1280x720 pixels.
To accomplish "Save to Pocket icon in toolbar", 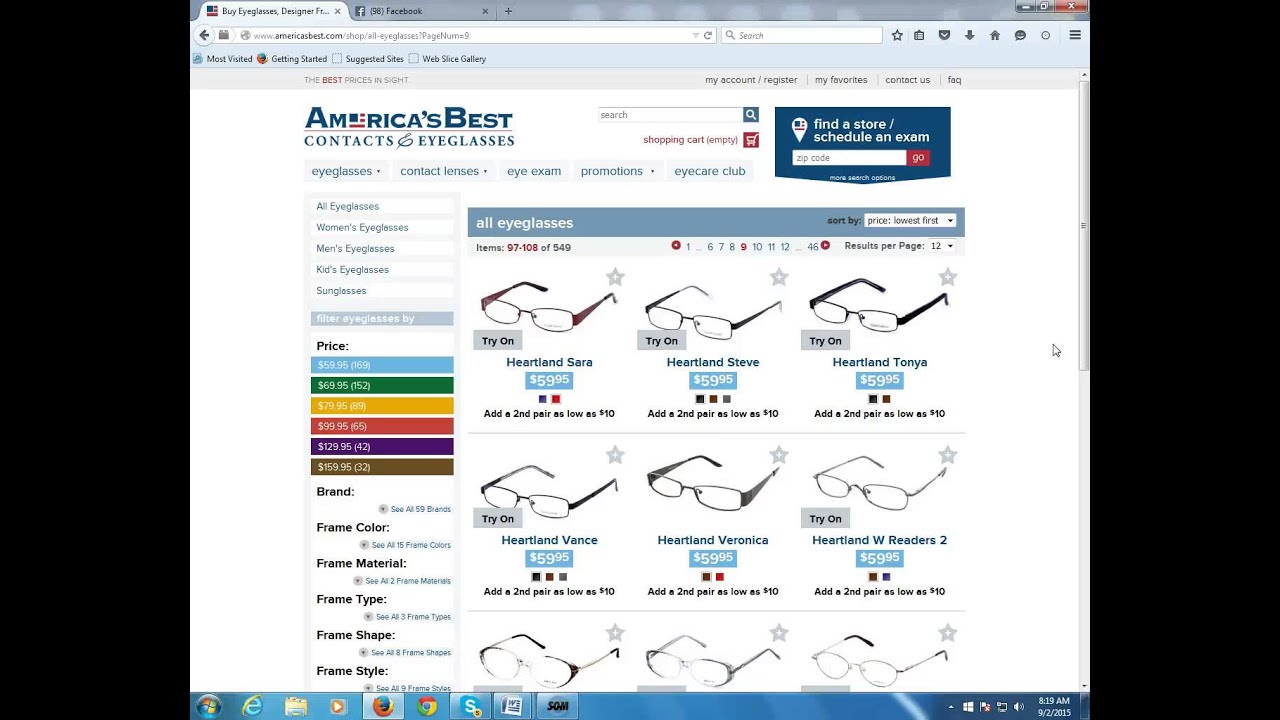I will (x=944, y=35).
